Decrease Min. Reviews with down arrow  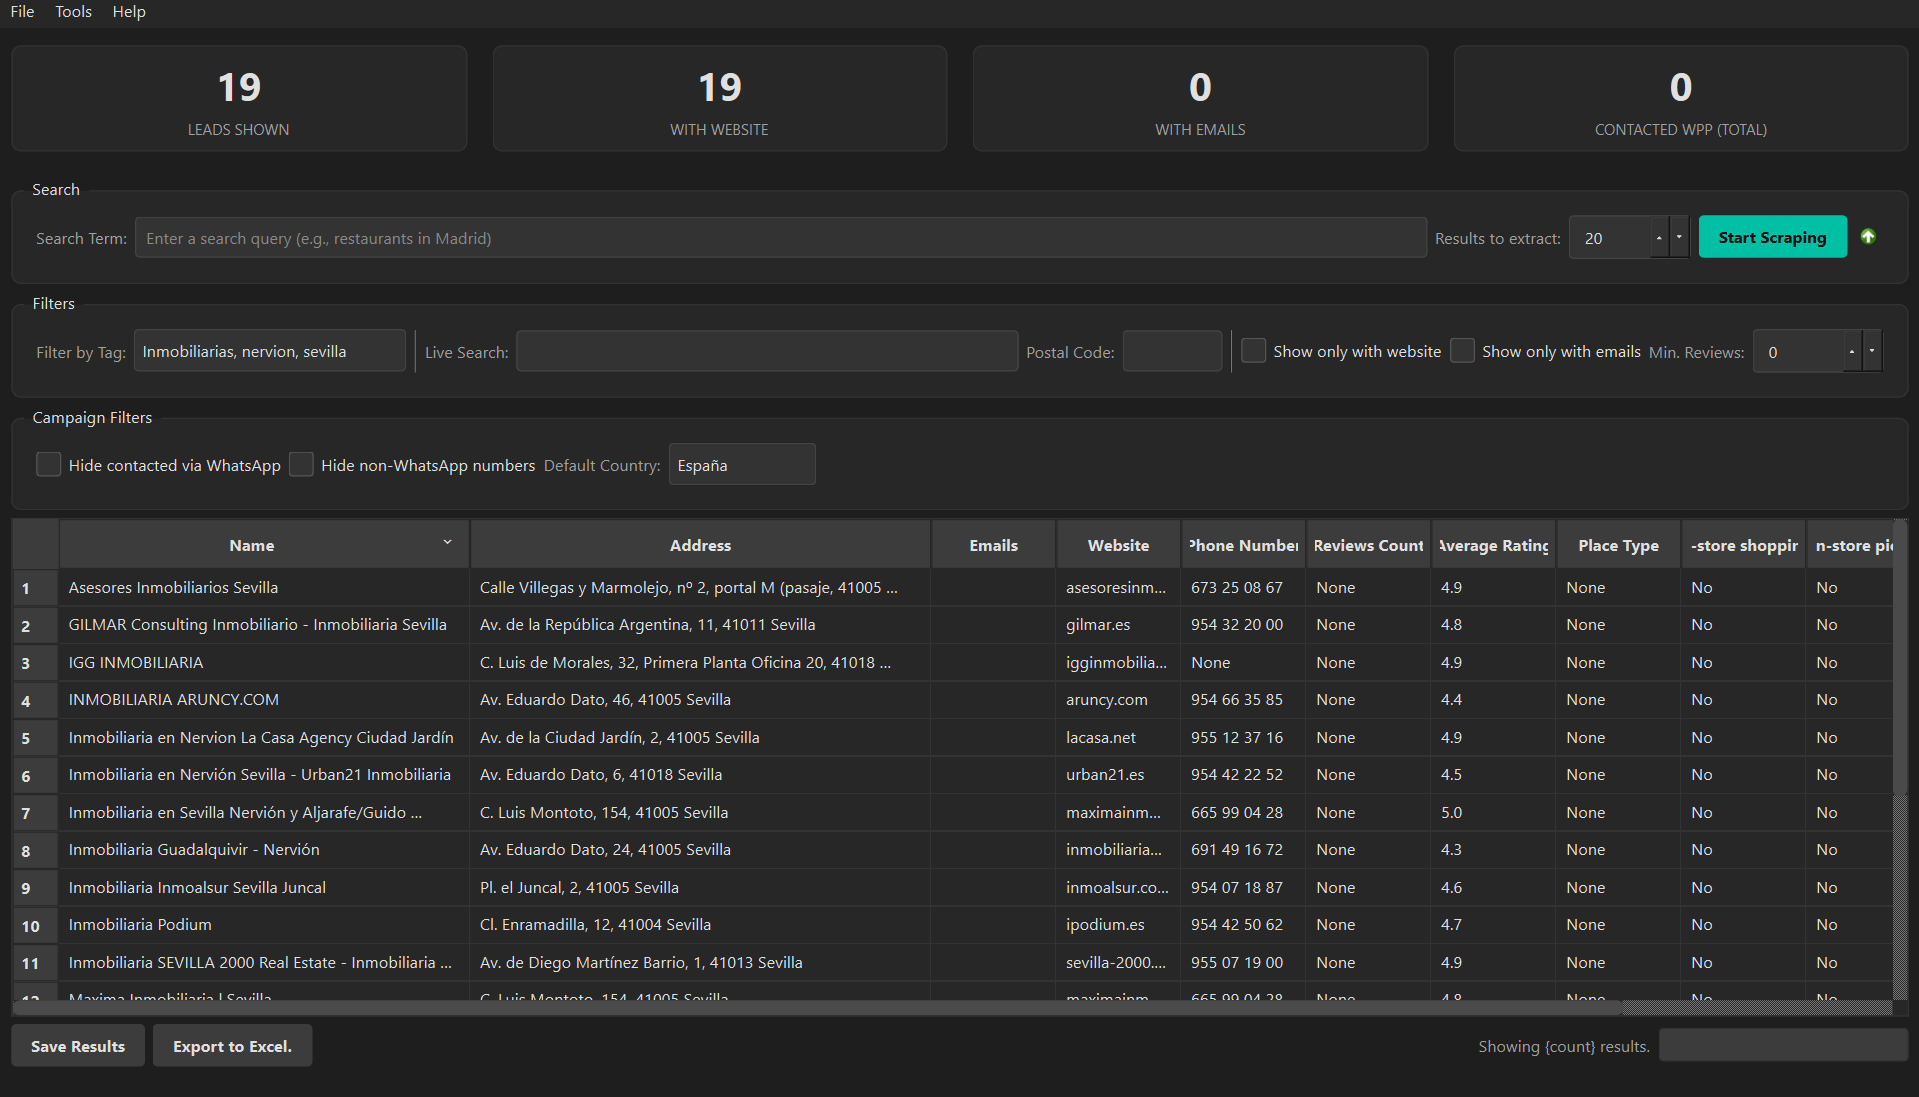tap(1872, 352)
